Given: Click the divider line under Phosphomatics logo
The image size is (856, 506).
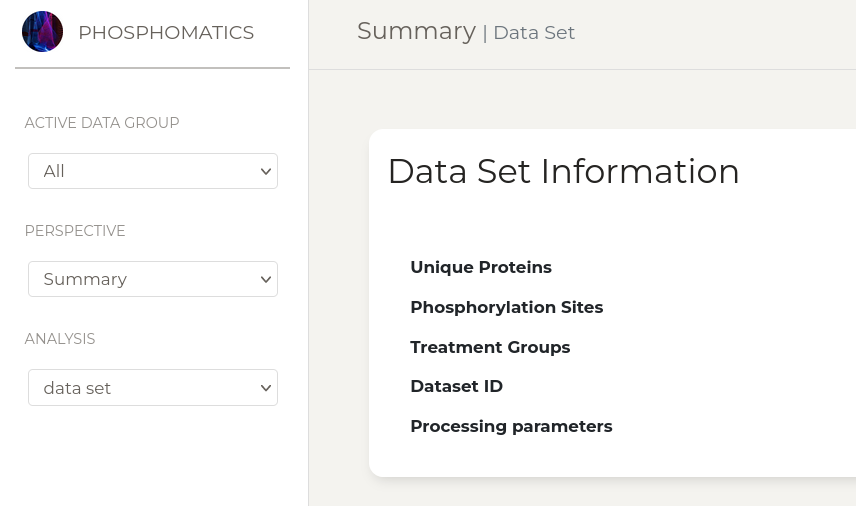Looking at the screenshot, I should pos(152,68).
